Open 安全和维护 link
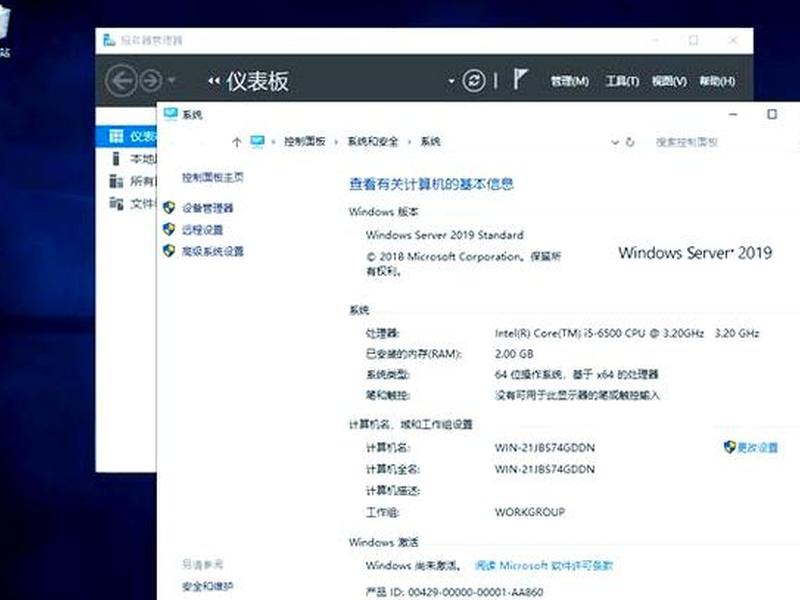Viewport: 800px width, 600px height. coord(208,586)
